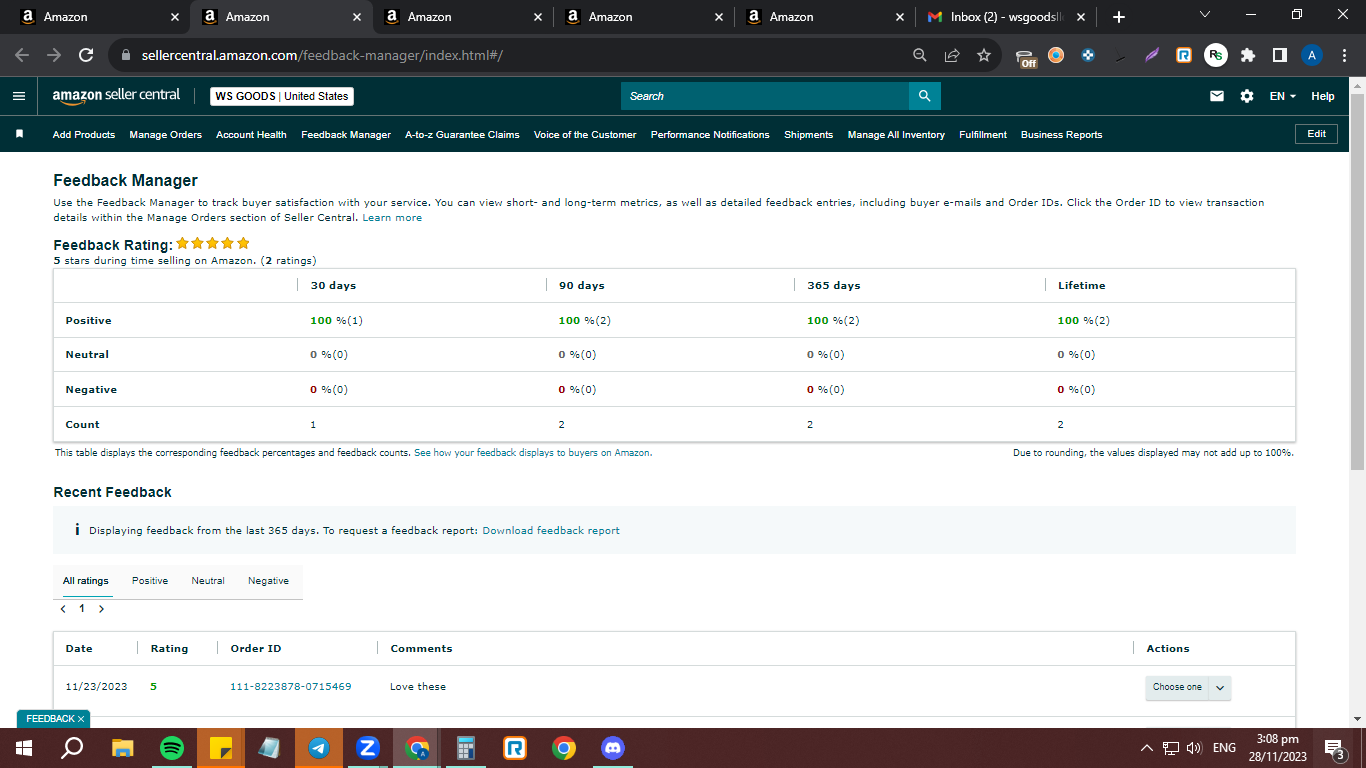Open Business Reports in the navigation bar
Image resolution: width=1366 pixels, height=768 pixels.
point(1061,134)
